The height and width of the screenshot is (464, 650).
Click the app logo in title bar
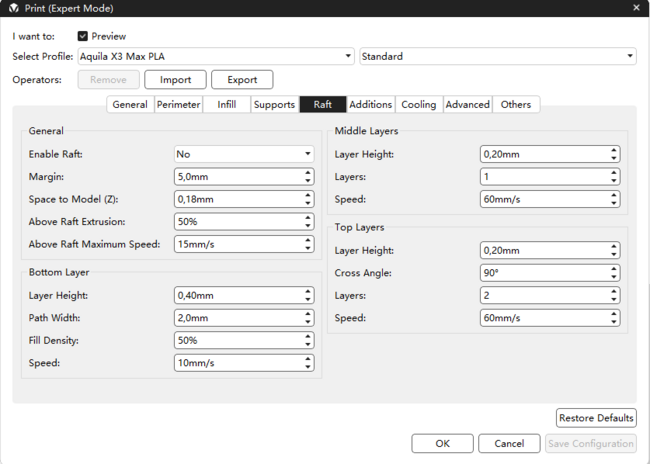pyautogui.click(x=13, y=8)
